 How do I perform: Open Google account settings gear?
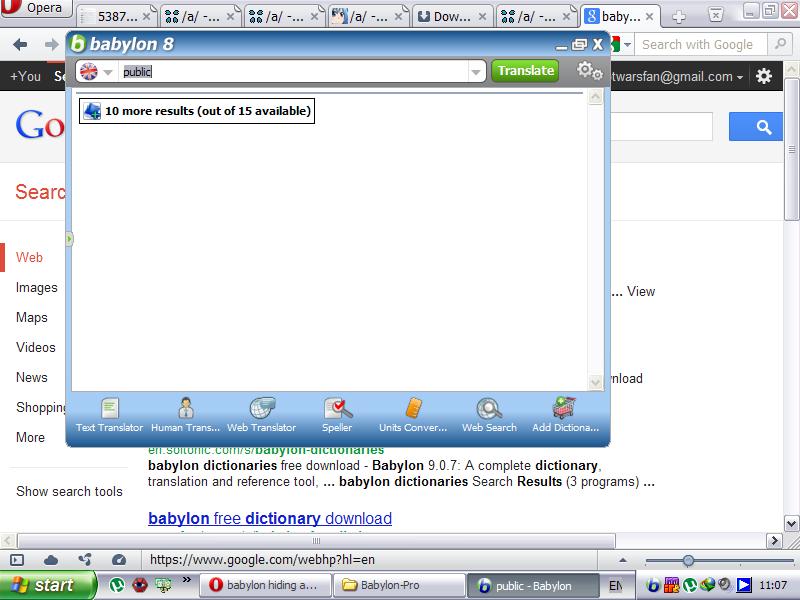(x=764, y=77)
